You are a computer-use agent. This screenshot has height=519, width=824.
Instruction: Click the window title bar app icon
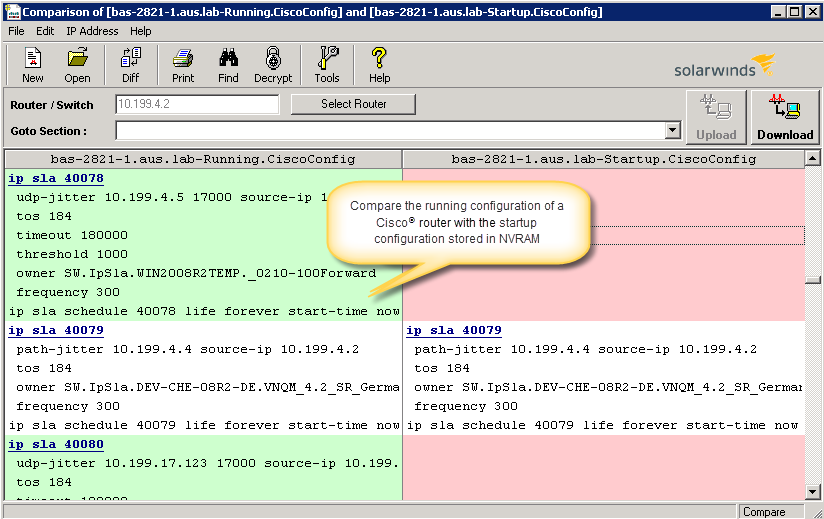(x=12, y=12)
